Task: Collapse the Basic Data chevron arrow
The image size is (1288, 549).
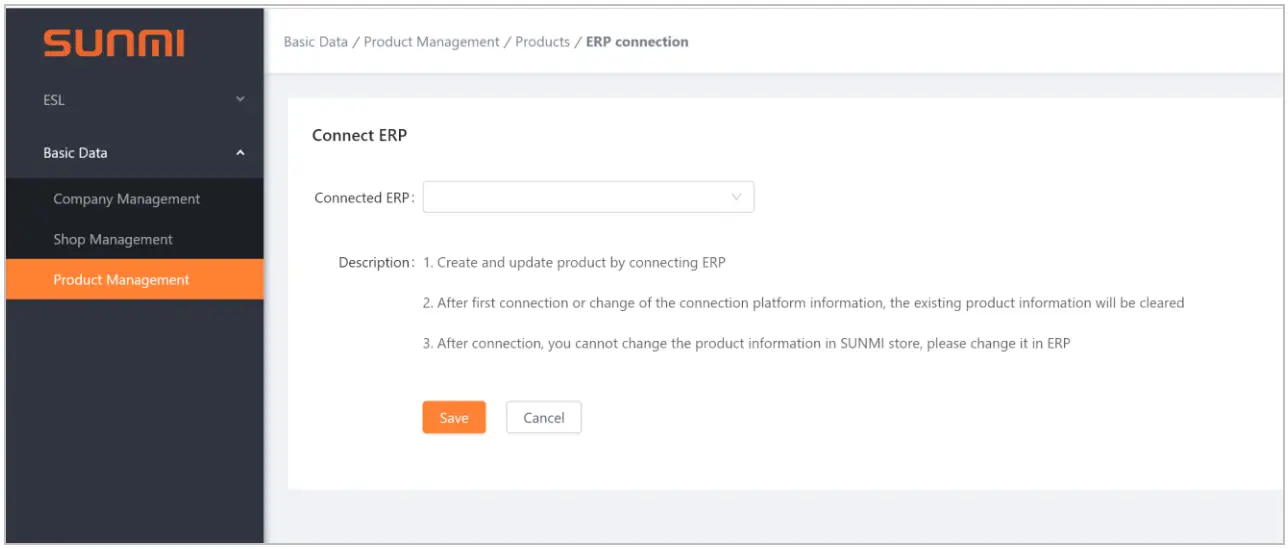Action: click(240, 153)
